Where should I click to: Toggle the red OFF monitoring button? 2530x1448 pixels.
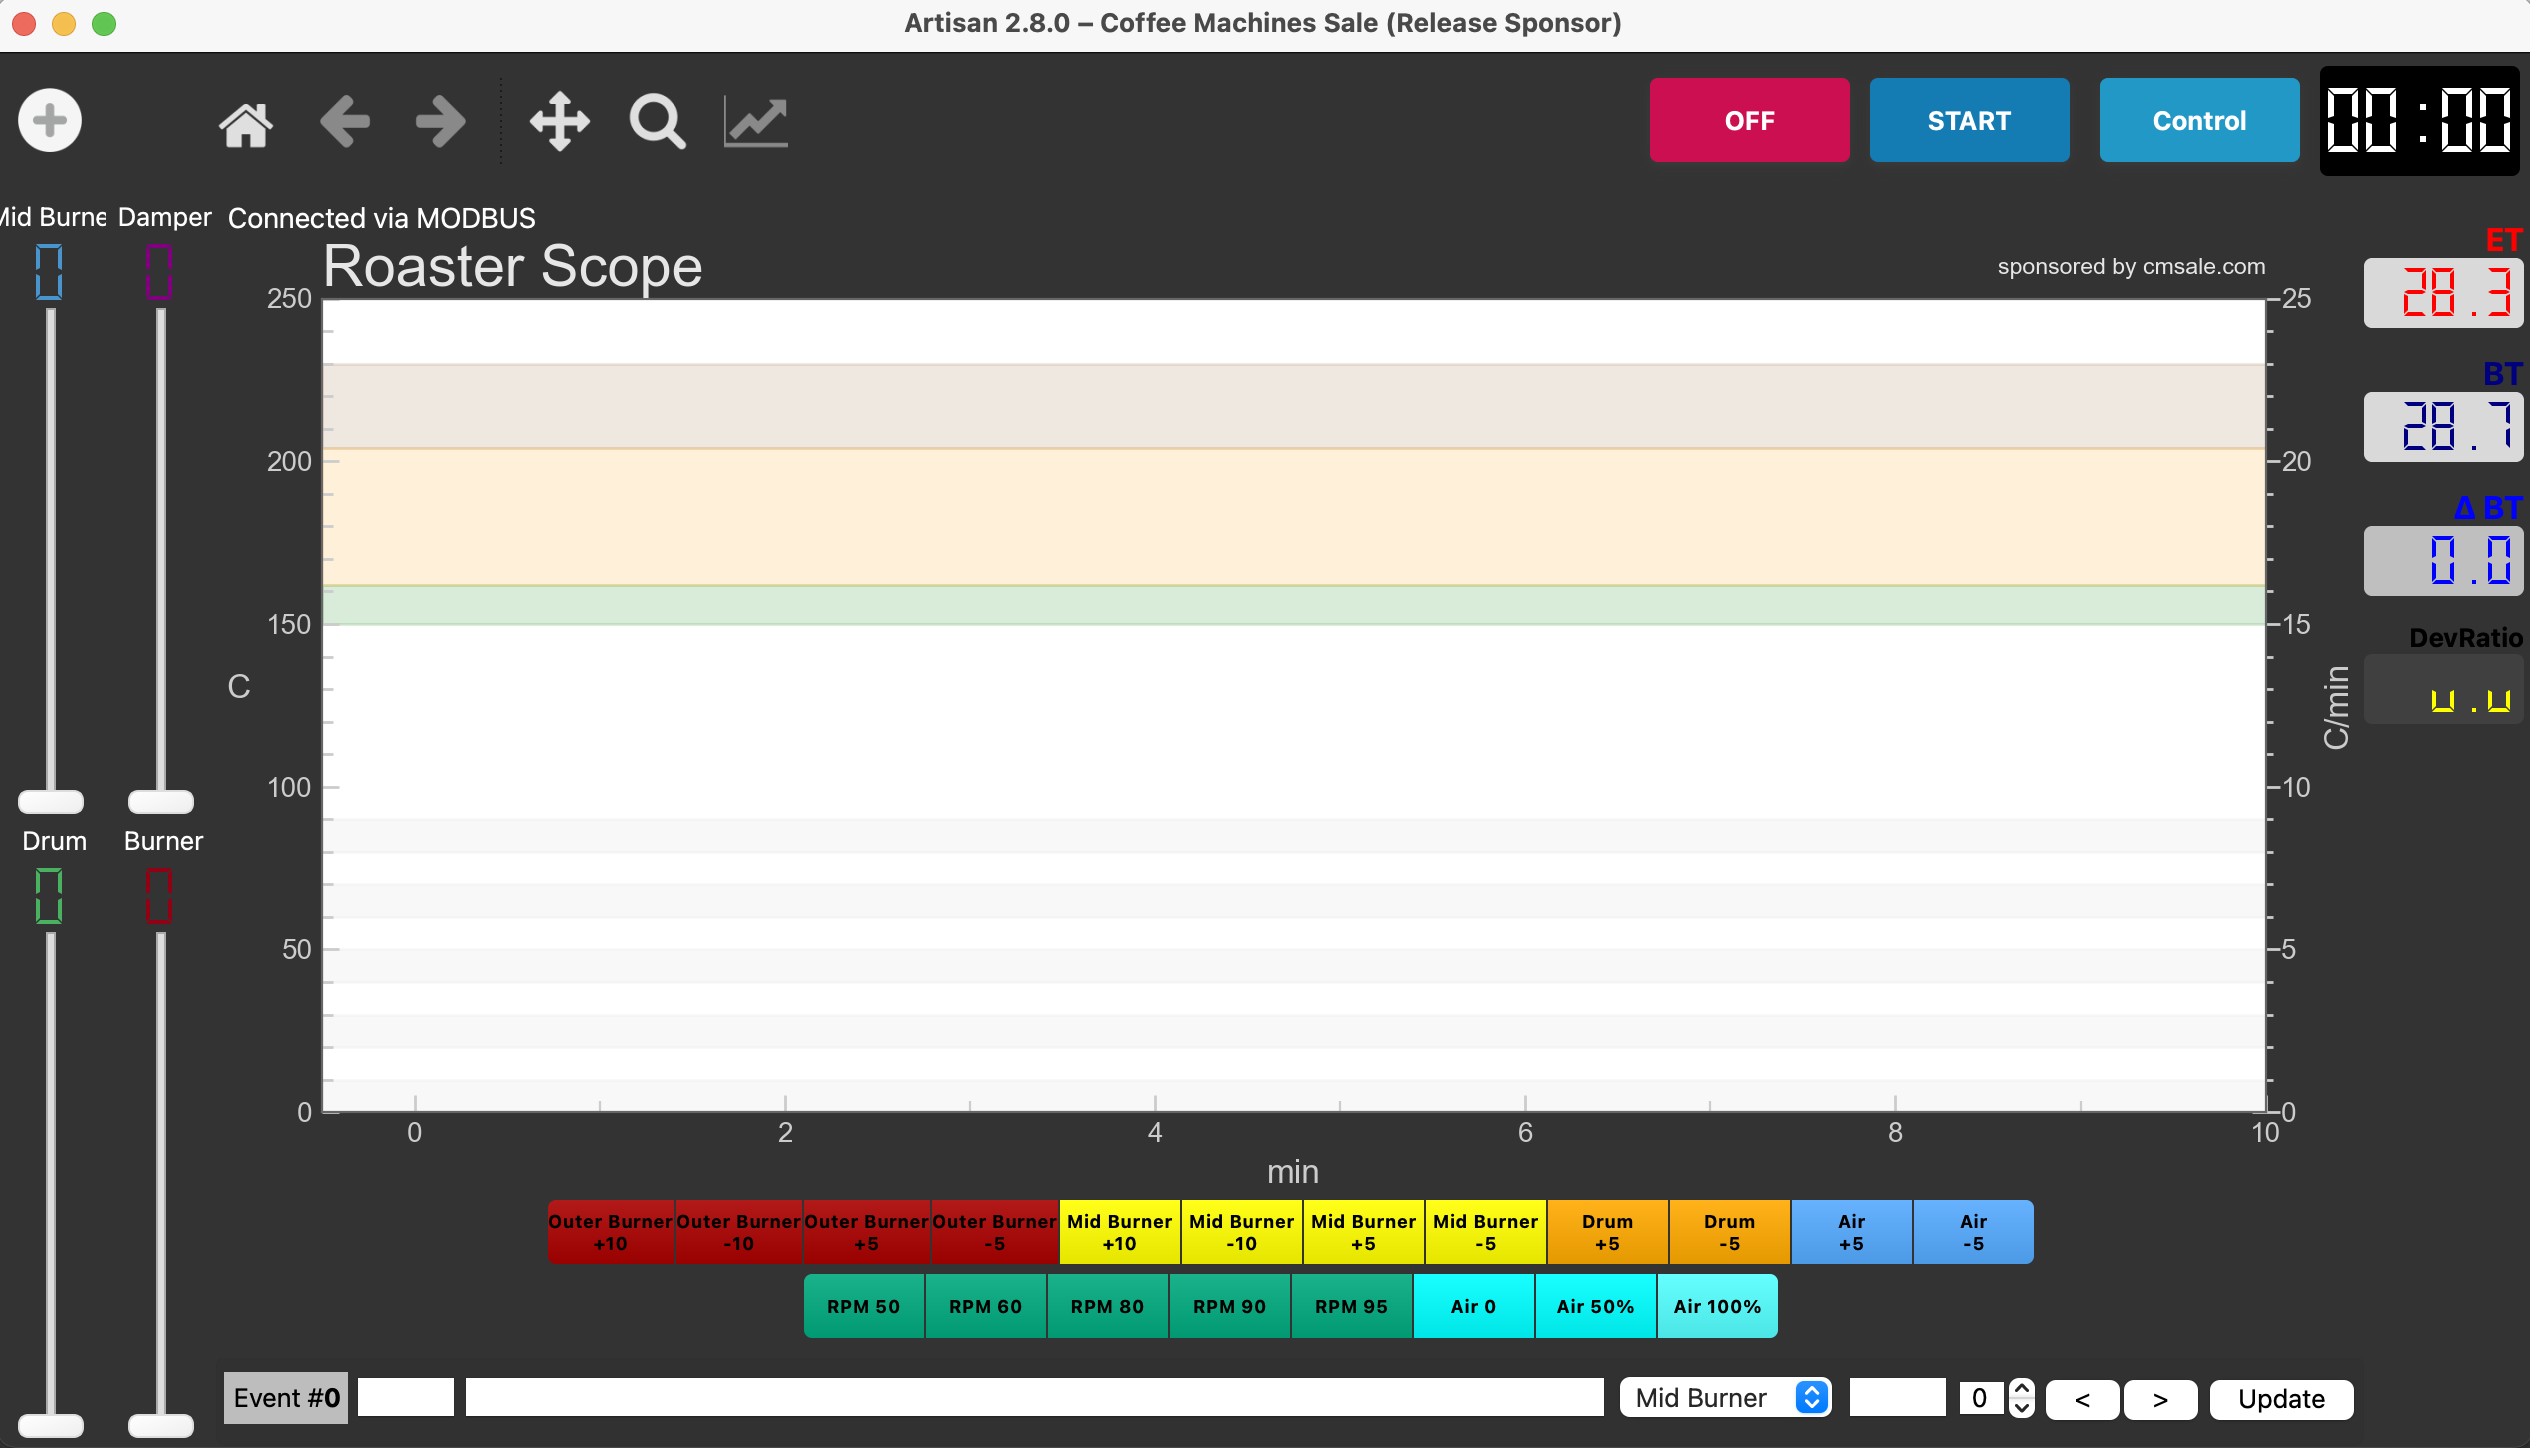pyautogui.click(x=1749, y=121)
